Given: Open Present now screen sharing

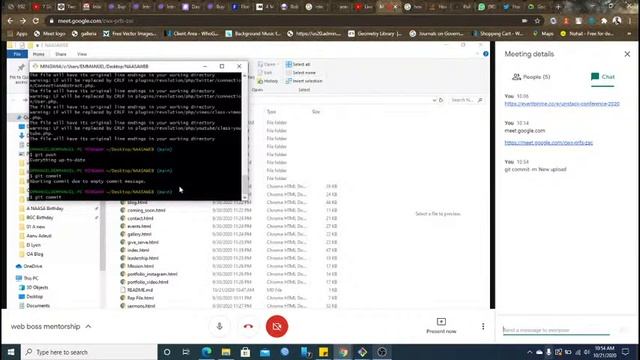Looking at the screenshot, I should 441,326.
